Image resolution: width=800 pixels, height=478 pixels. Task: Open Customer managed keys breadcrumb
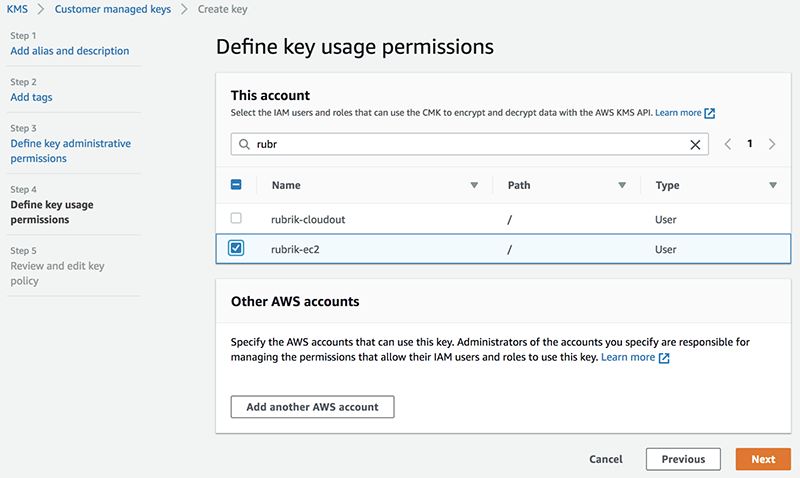113,9
